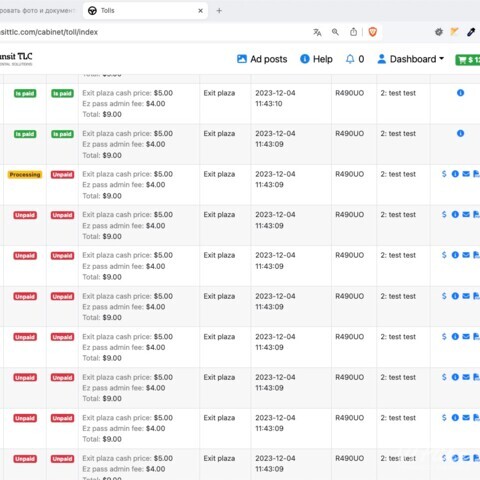The image size is (480, 480).
Task: Switch to the Russian-titled browser tab
Action: click(x=37, y=11)
